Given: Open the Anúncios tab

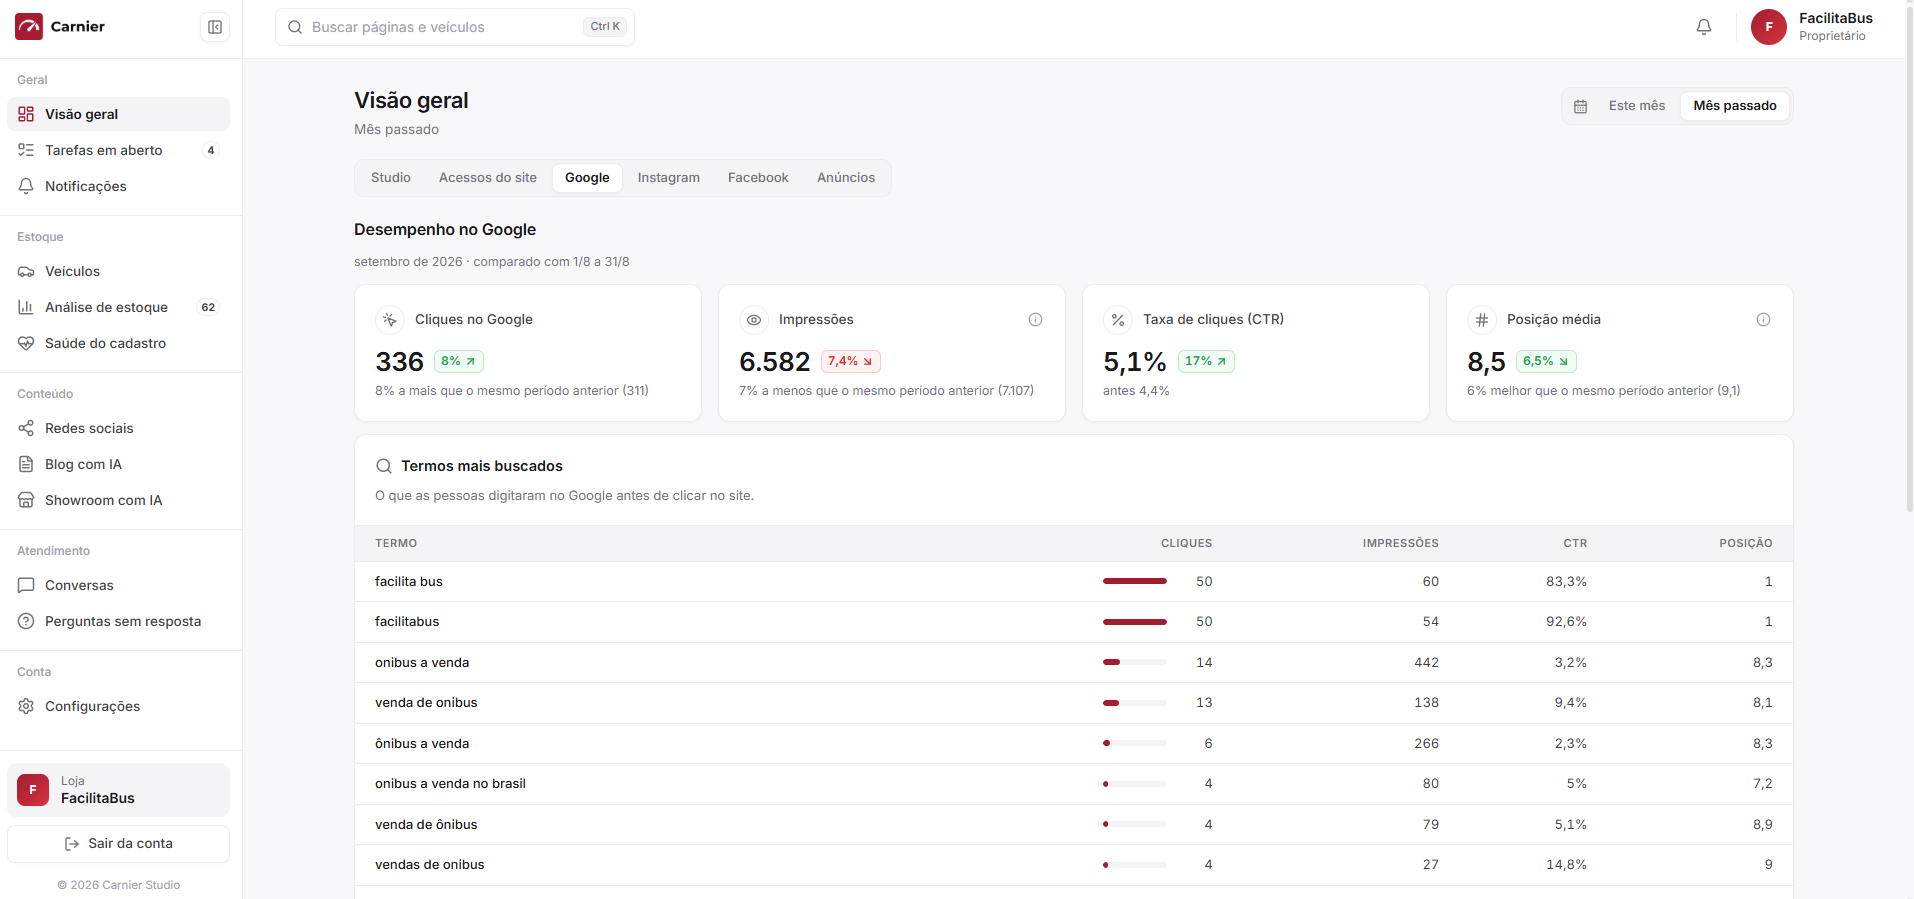Looking at the screenshot, I should (x=845, y=178).
